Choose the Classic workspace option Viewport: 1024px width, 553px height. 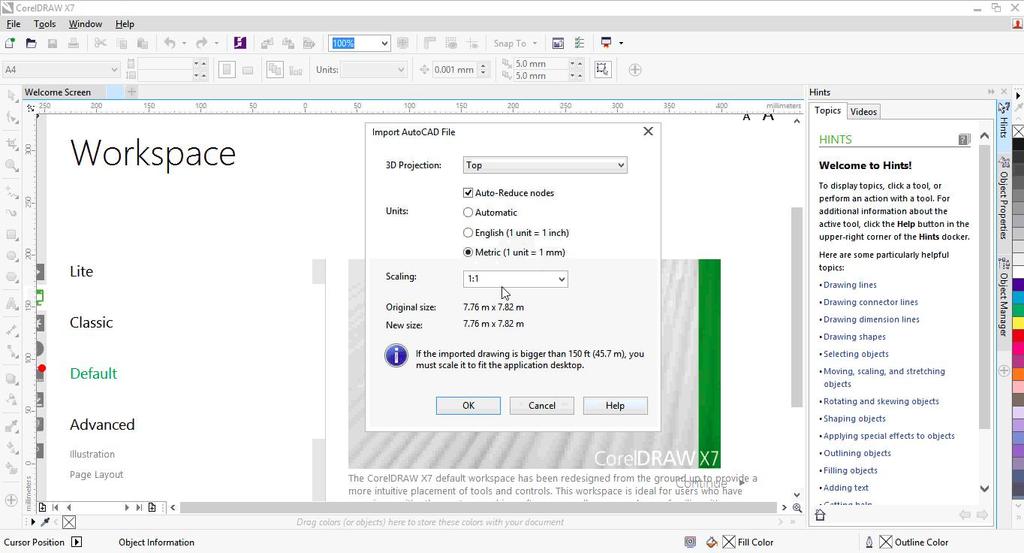click(91, 323)
